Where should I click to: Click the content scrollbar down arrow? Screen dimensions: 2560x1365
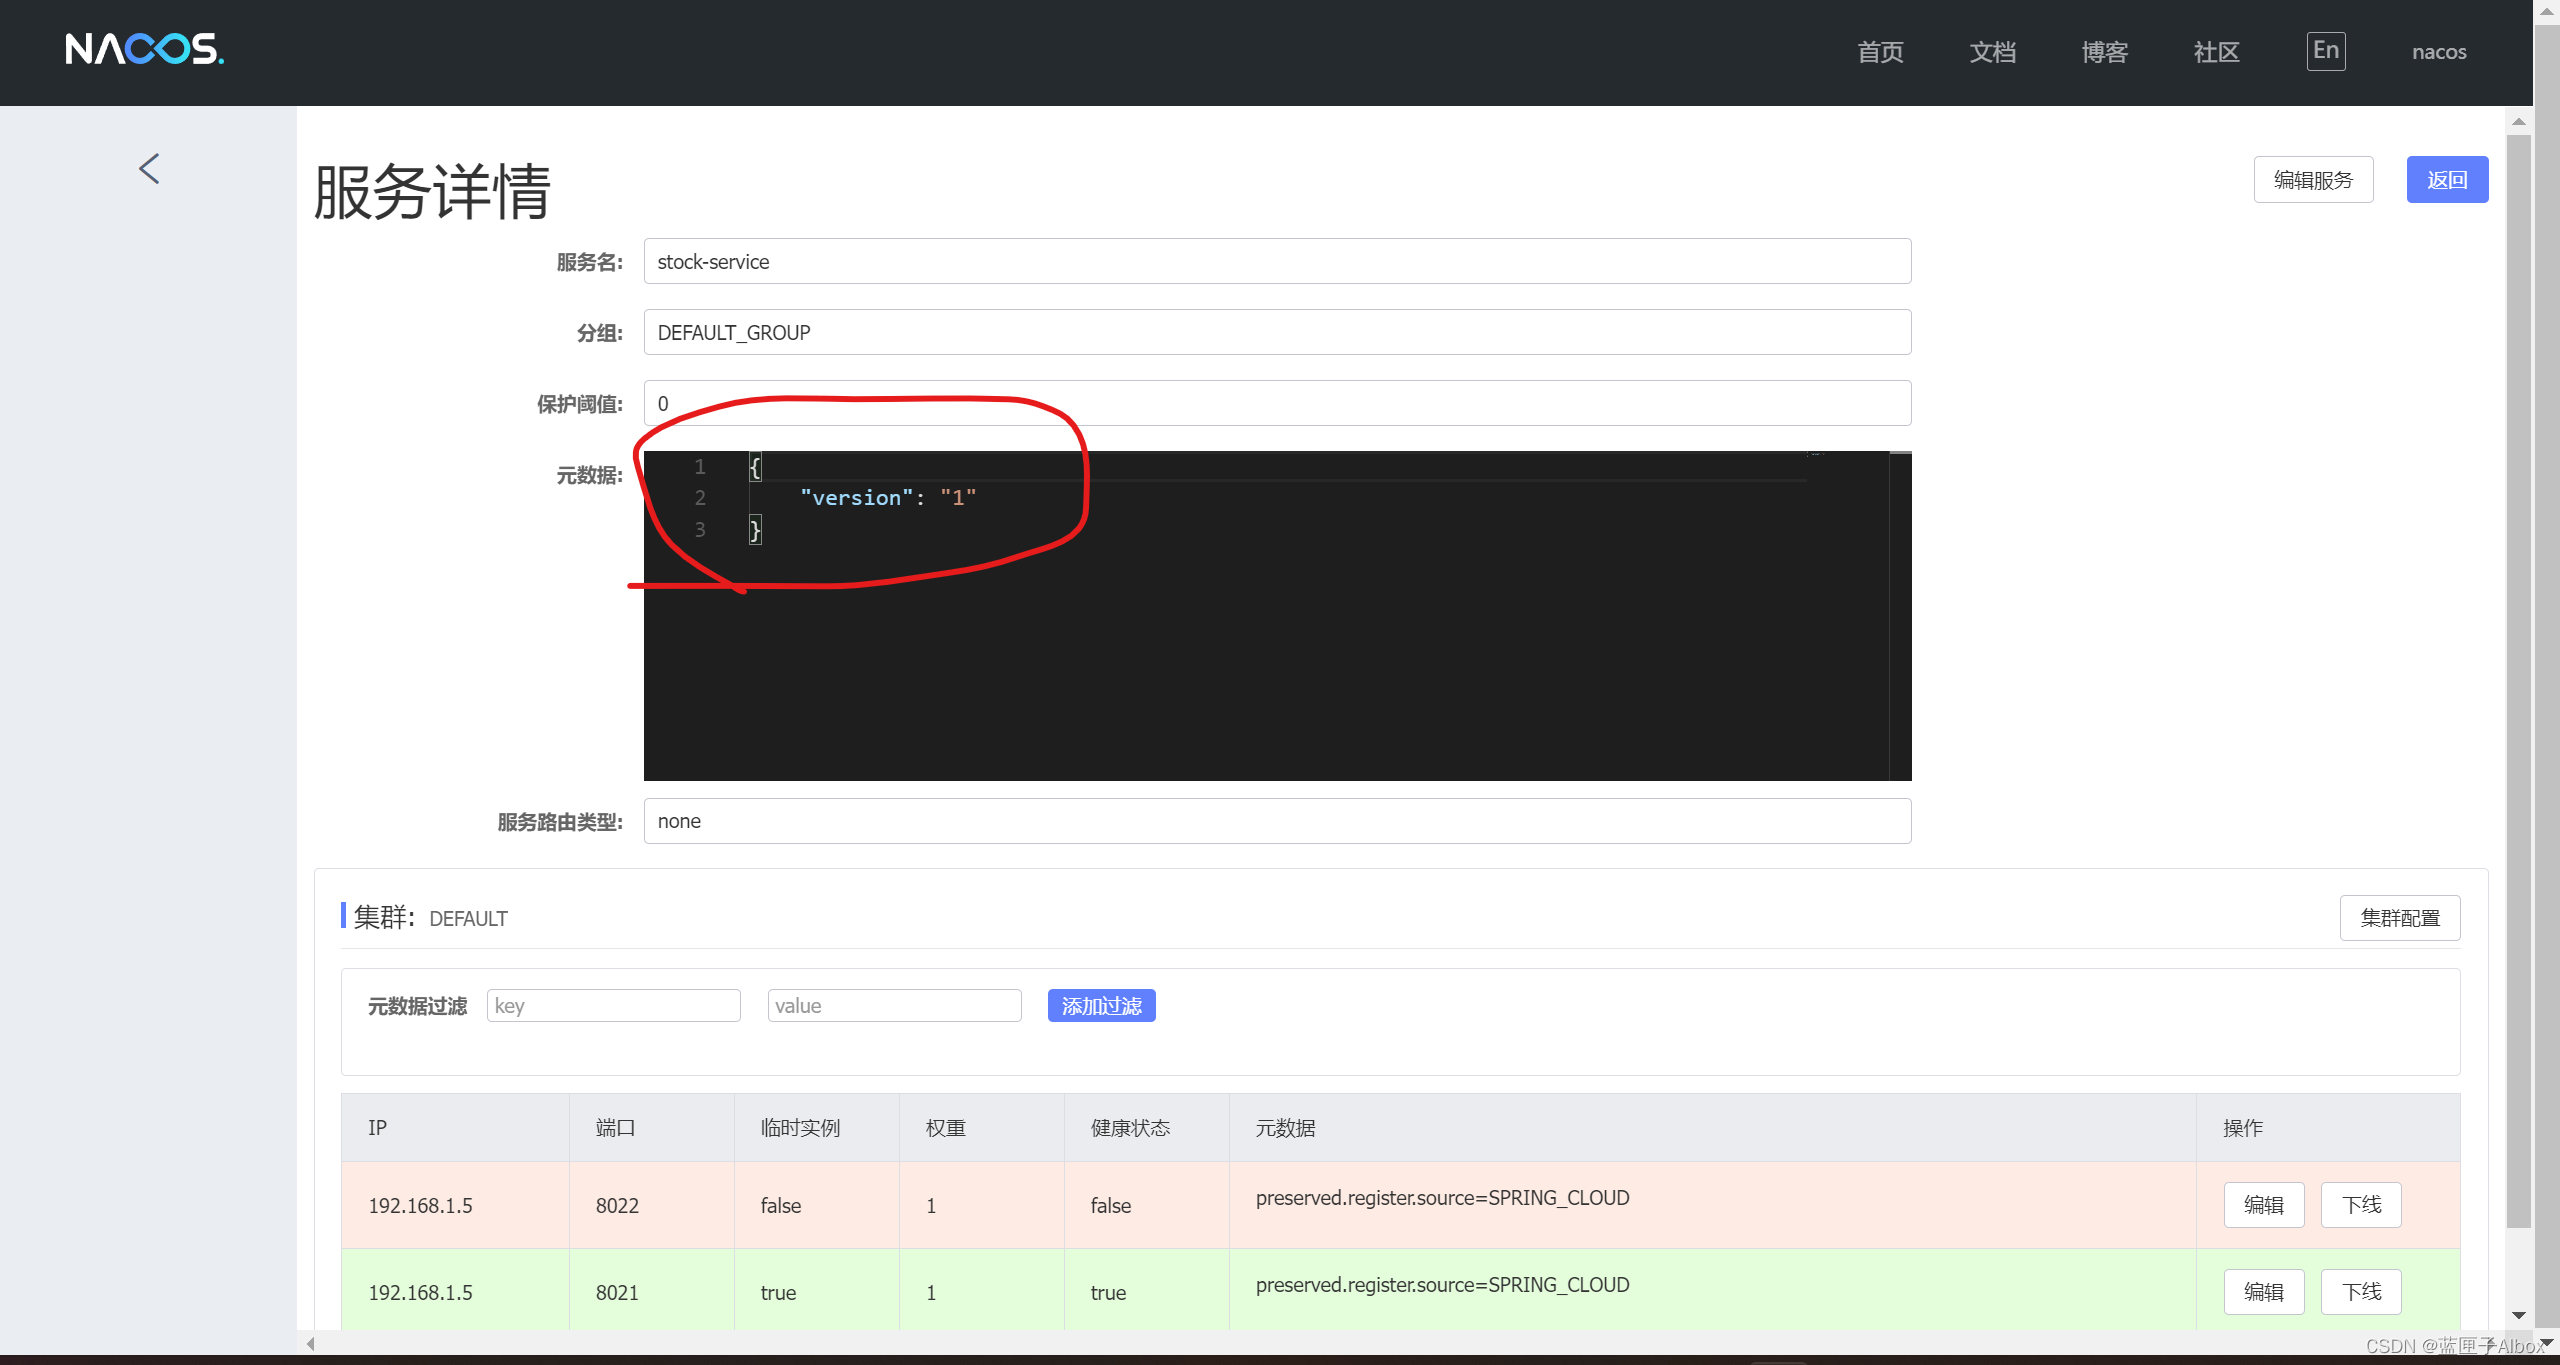pos(2518,1316)
